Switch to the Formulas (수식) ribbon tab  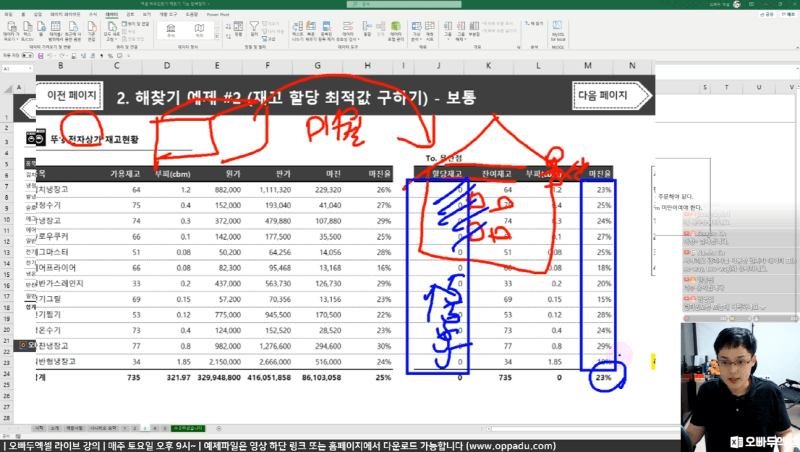click(x=92, y=14)
